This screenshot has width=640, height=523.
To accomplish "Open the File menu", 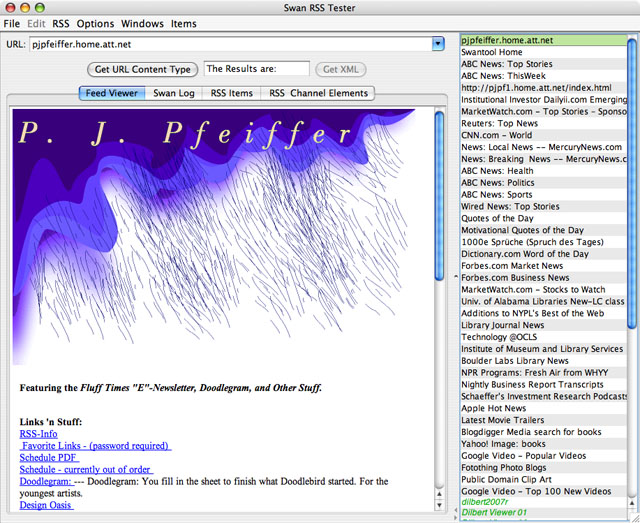I will coord(12,23).
